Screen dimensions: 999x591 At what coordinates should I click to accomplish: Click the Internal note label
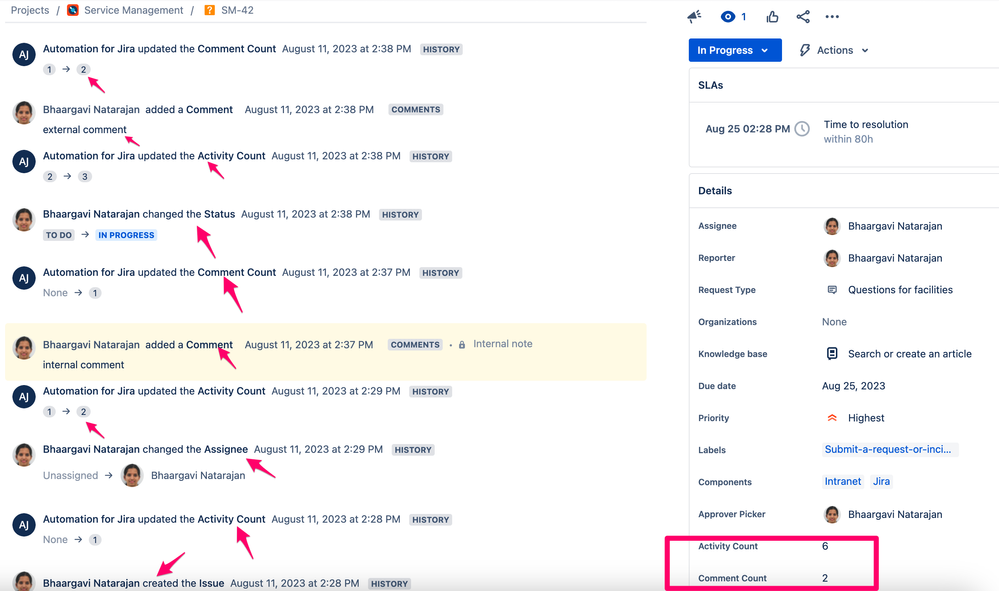coord(503,344)
